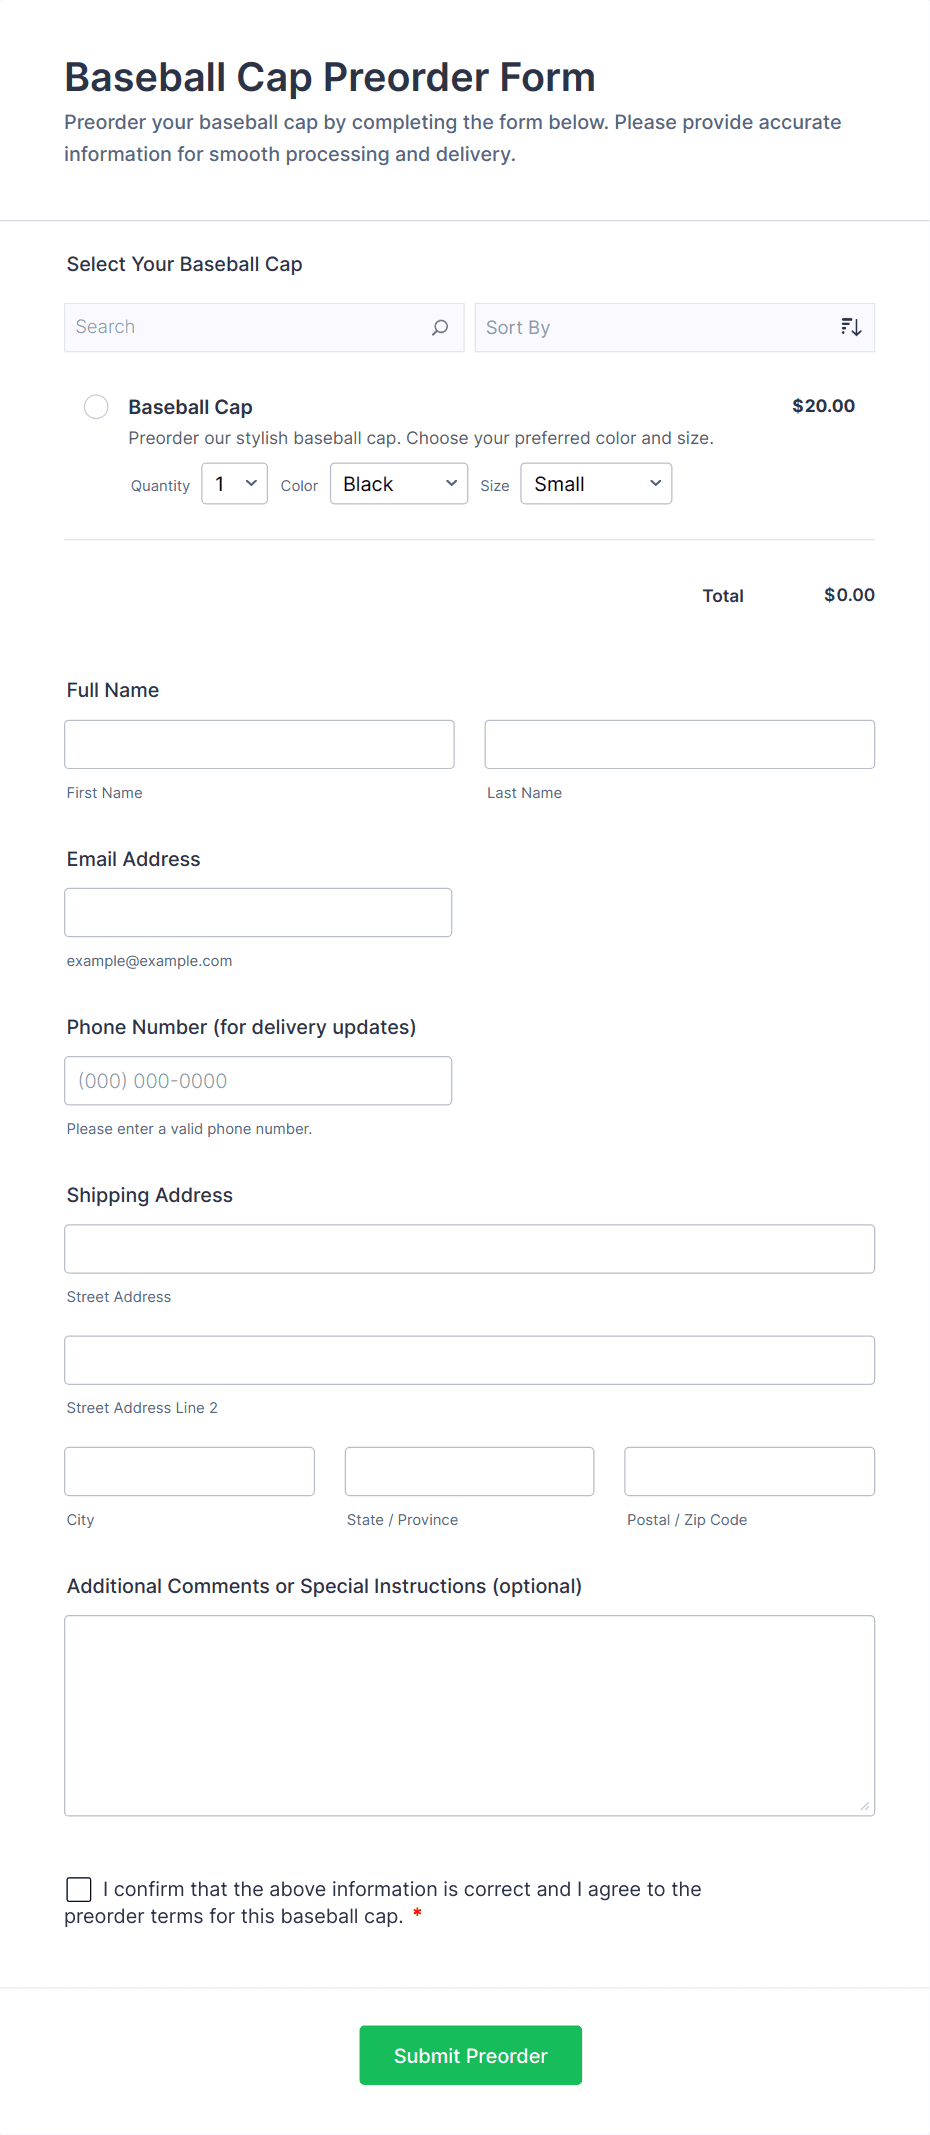Open the Sort By selector
Viewport: 930px width, 2135px height.
(660, 327)
